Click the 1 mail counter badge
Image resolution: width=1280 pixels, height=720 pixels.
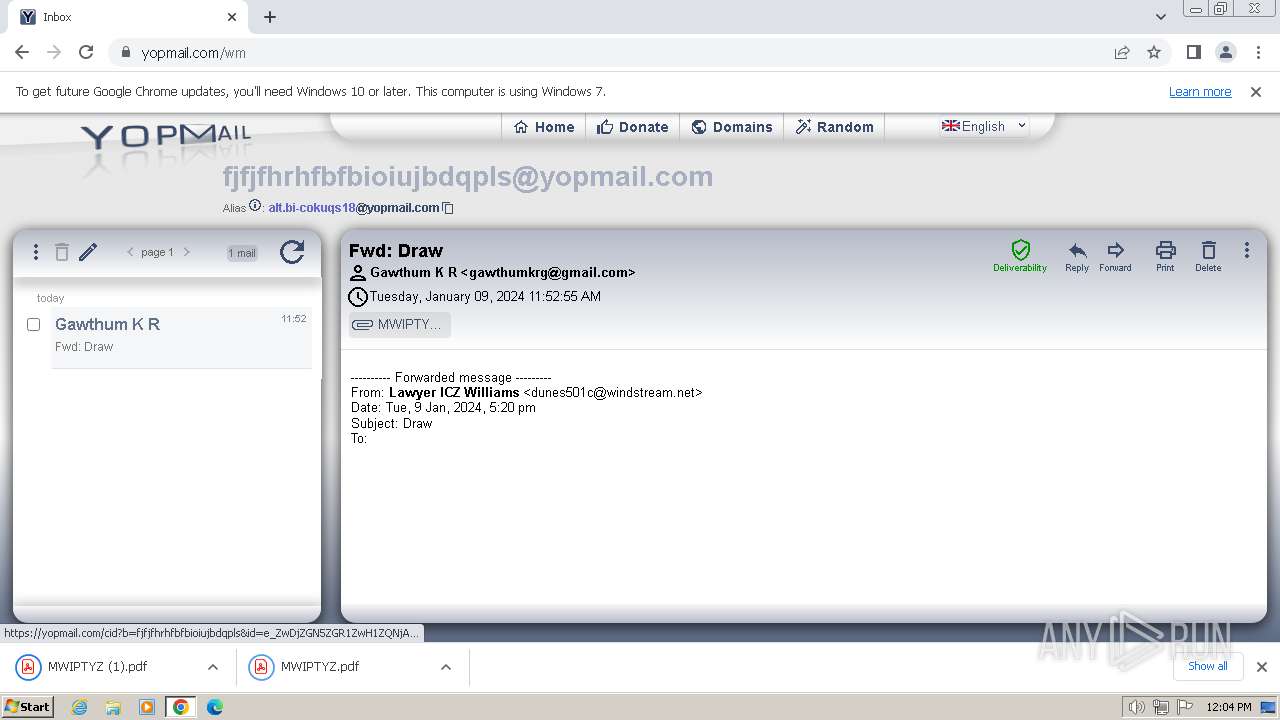coord(242,253)
